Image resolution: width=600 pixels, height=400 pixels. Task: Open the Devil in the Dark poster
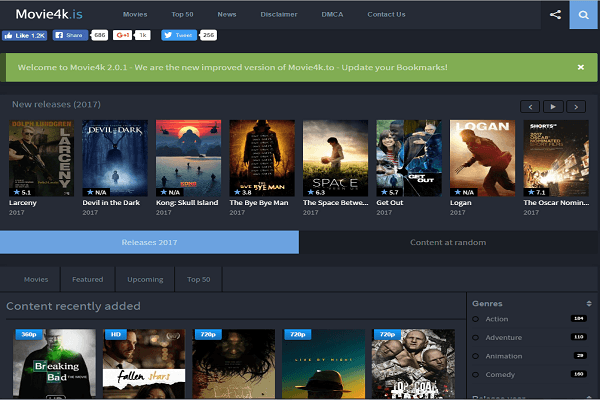pyautogui.click(x=115, y=158)
